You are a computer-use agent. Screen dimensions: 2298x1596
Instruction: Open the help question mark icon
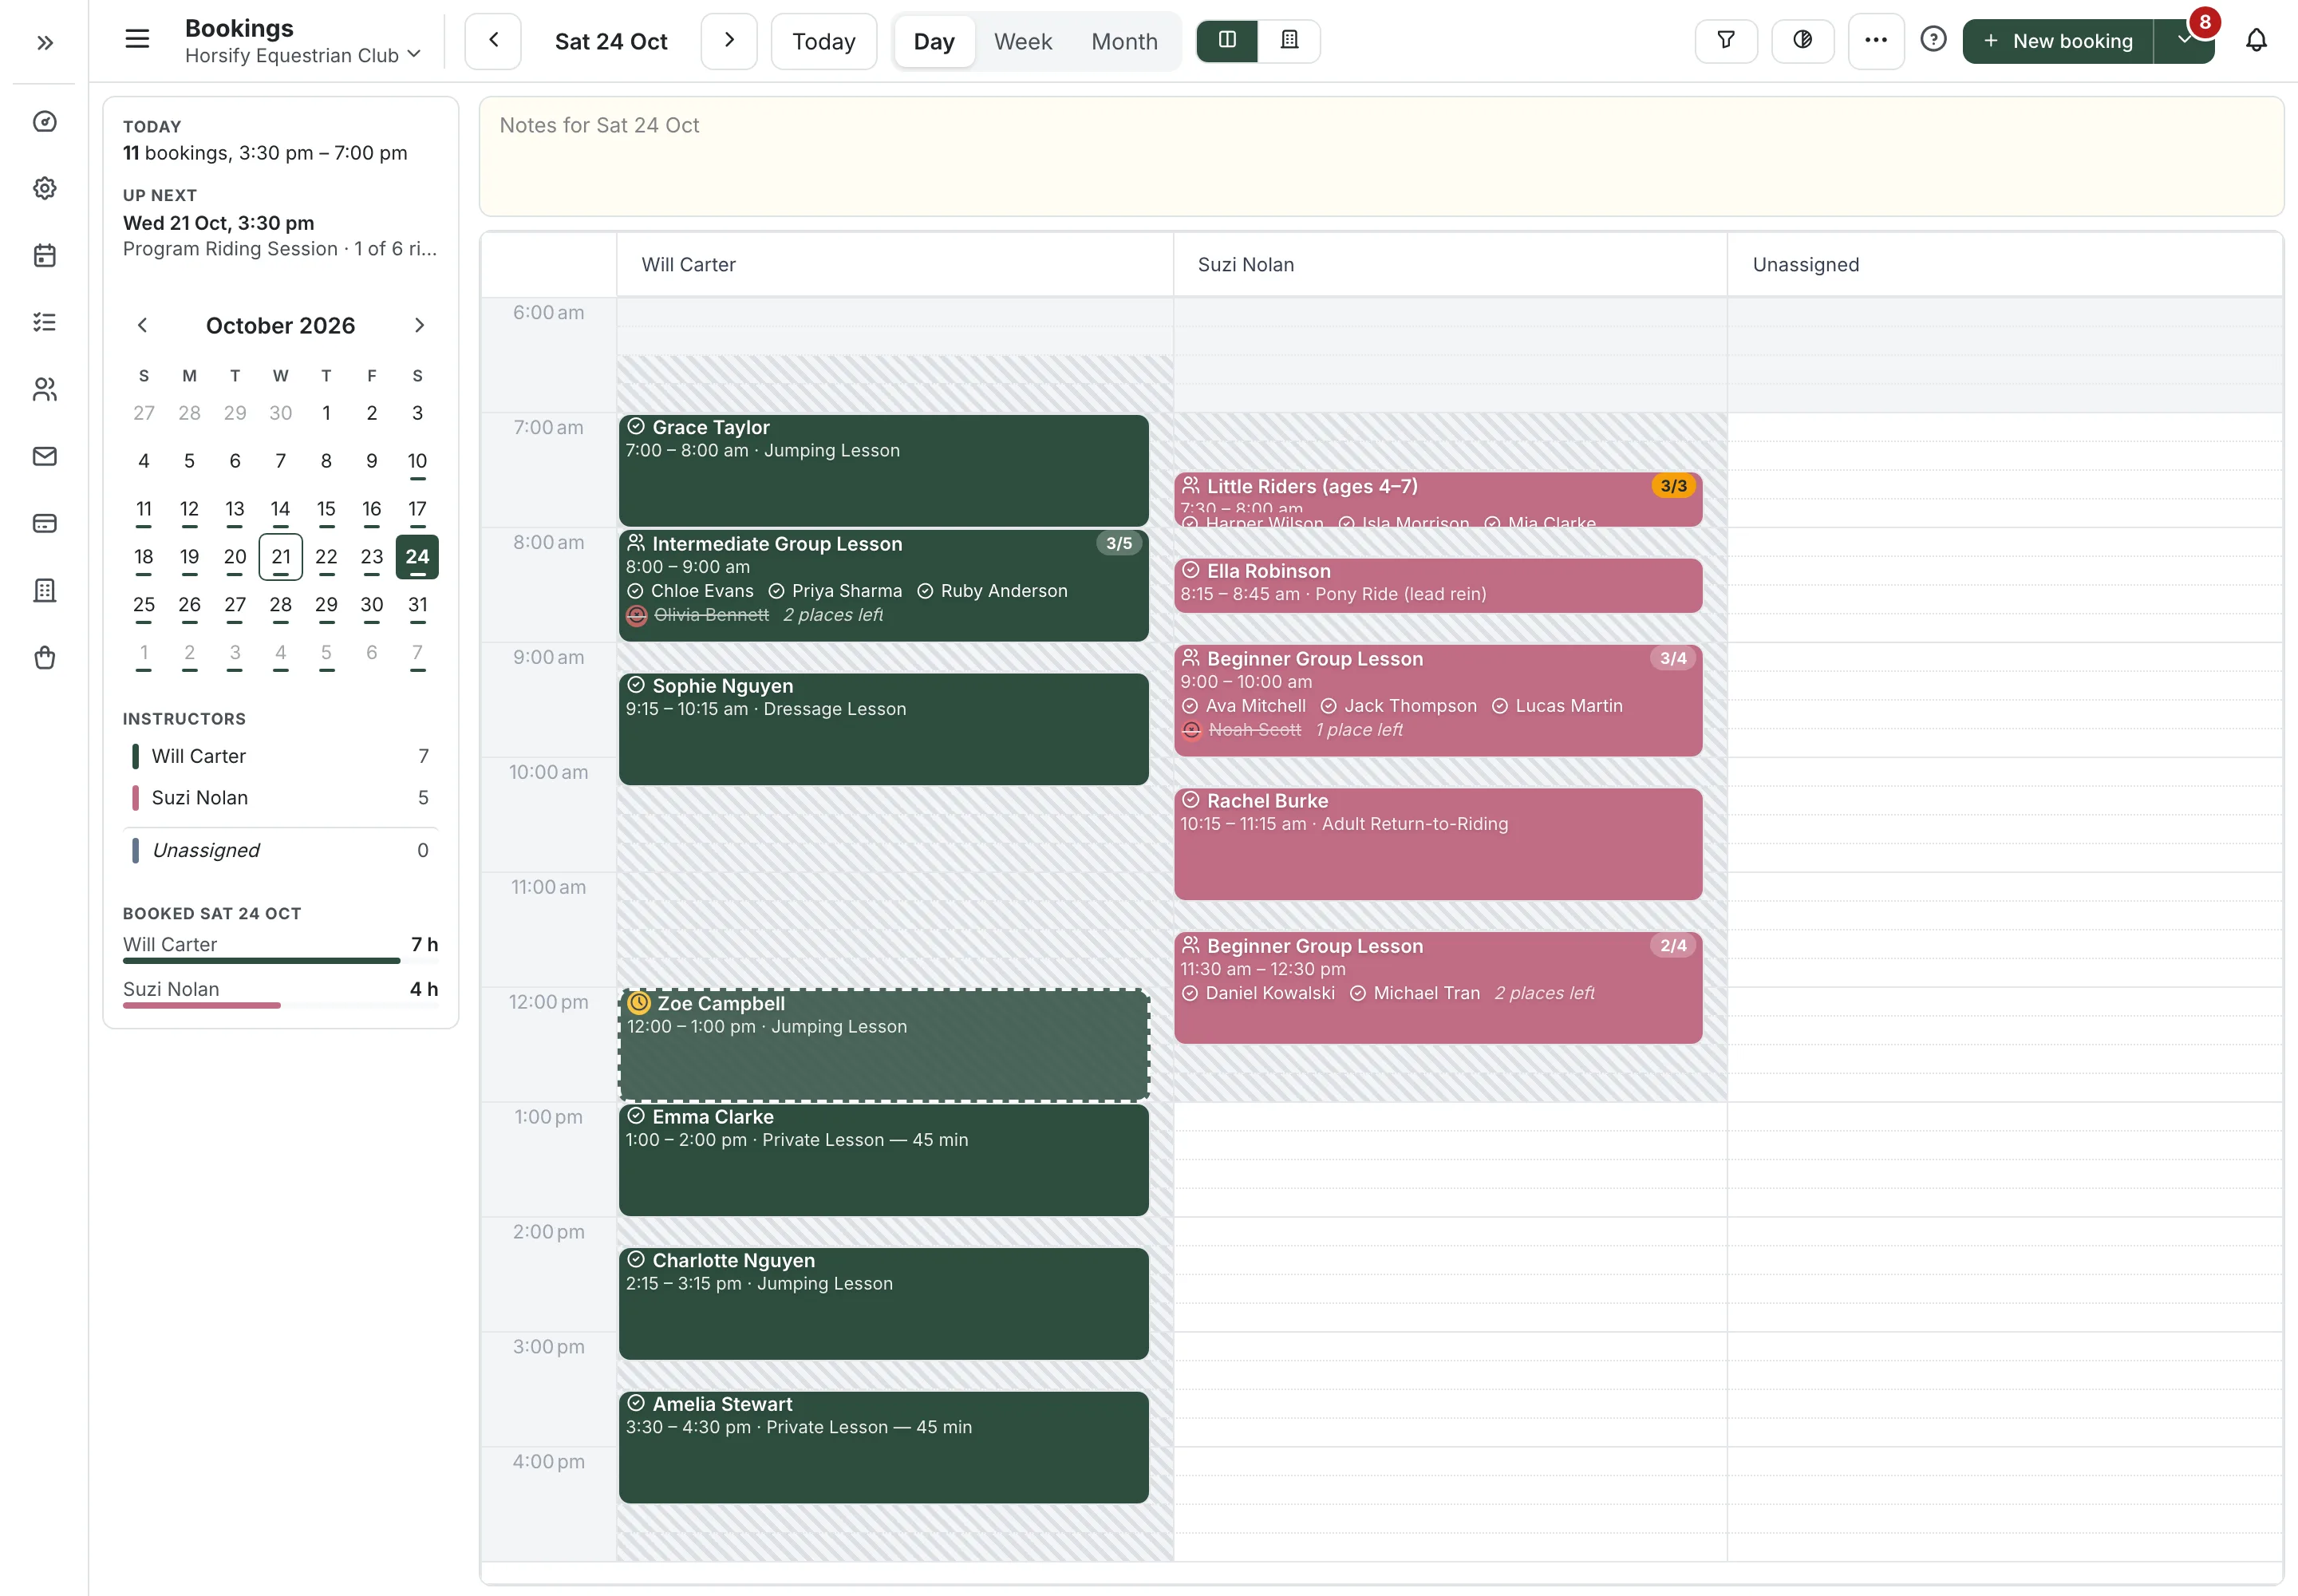[x=1933, y=40]
